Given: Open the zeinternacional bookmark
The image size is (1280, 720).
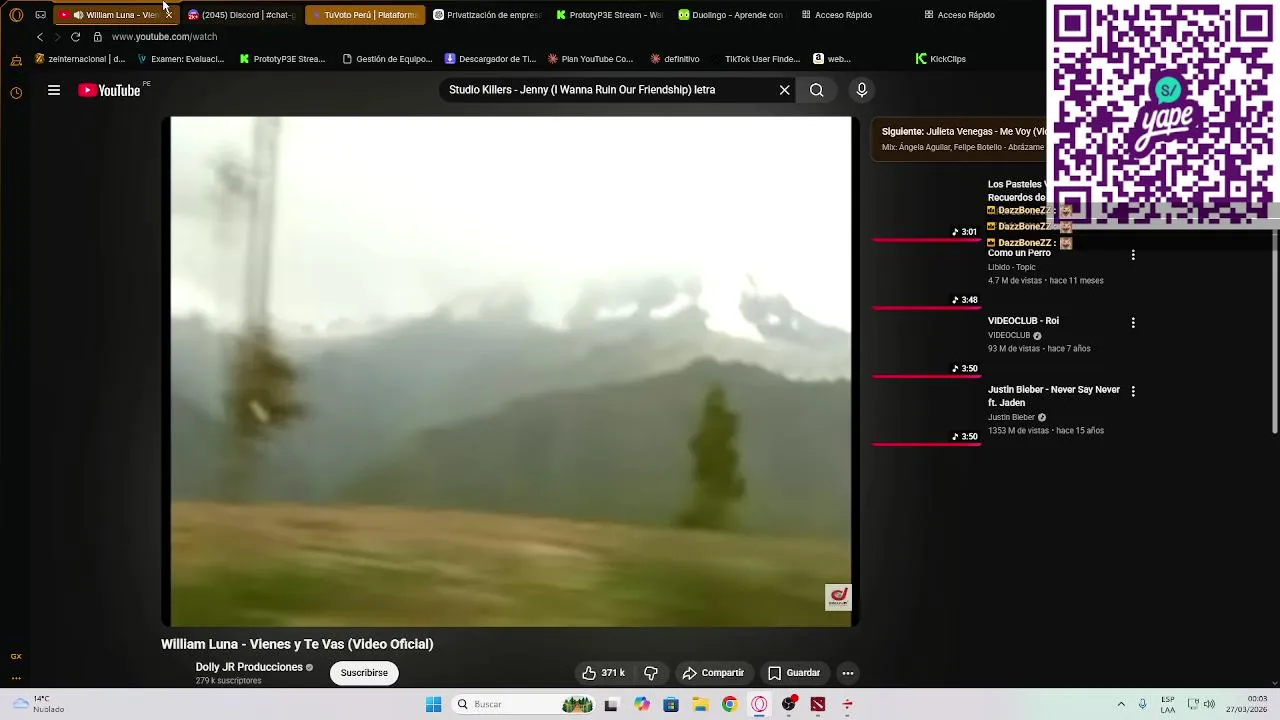Looking at the screenshot, I should 80,59.
